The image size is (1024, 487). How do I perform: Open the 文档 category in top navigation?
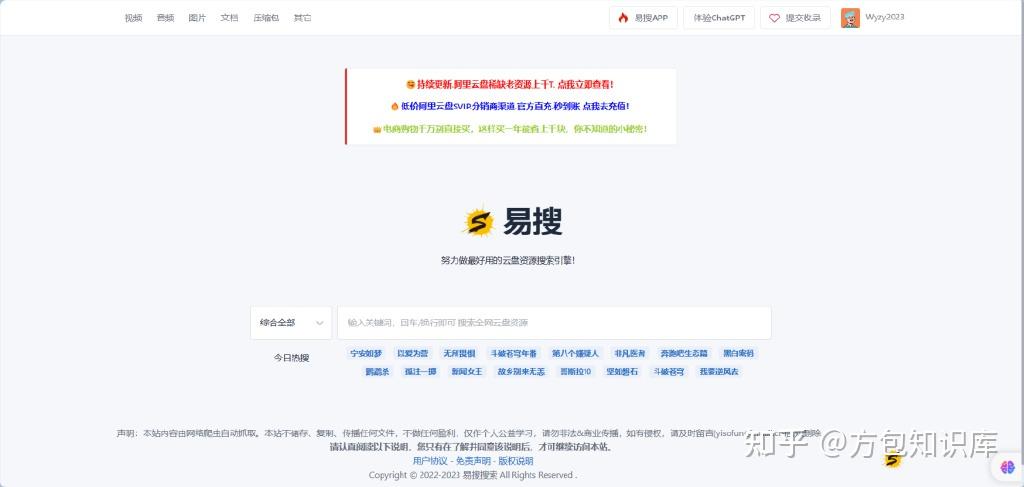coord(229,18)
